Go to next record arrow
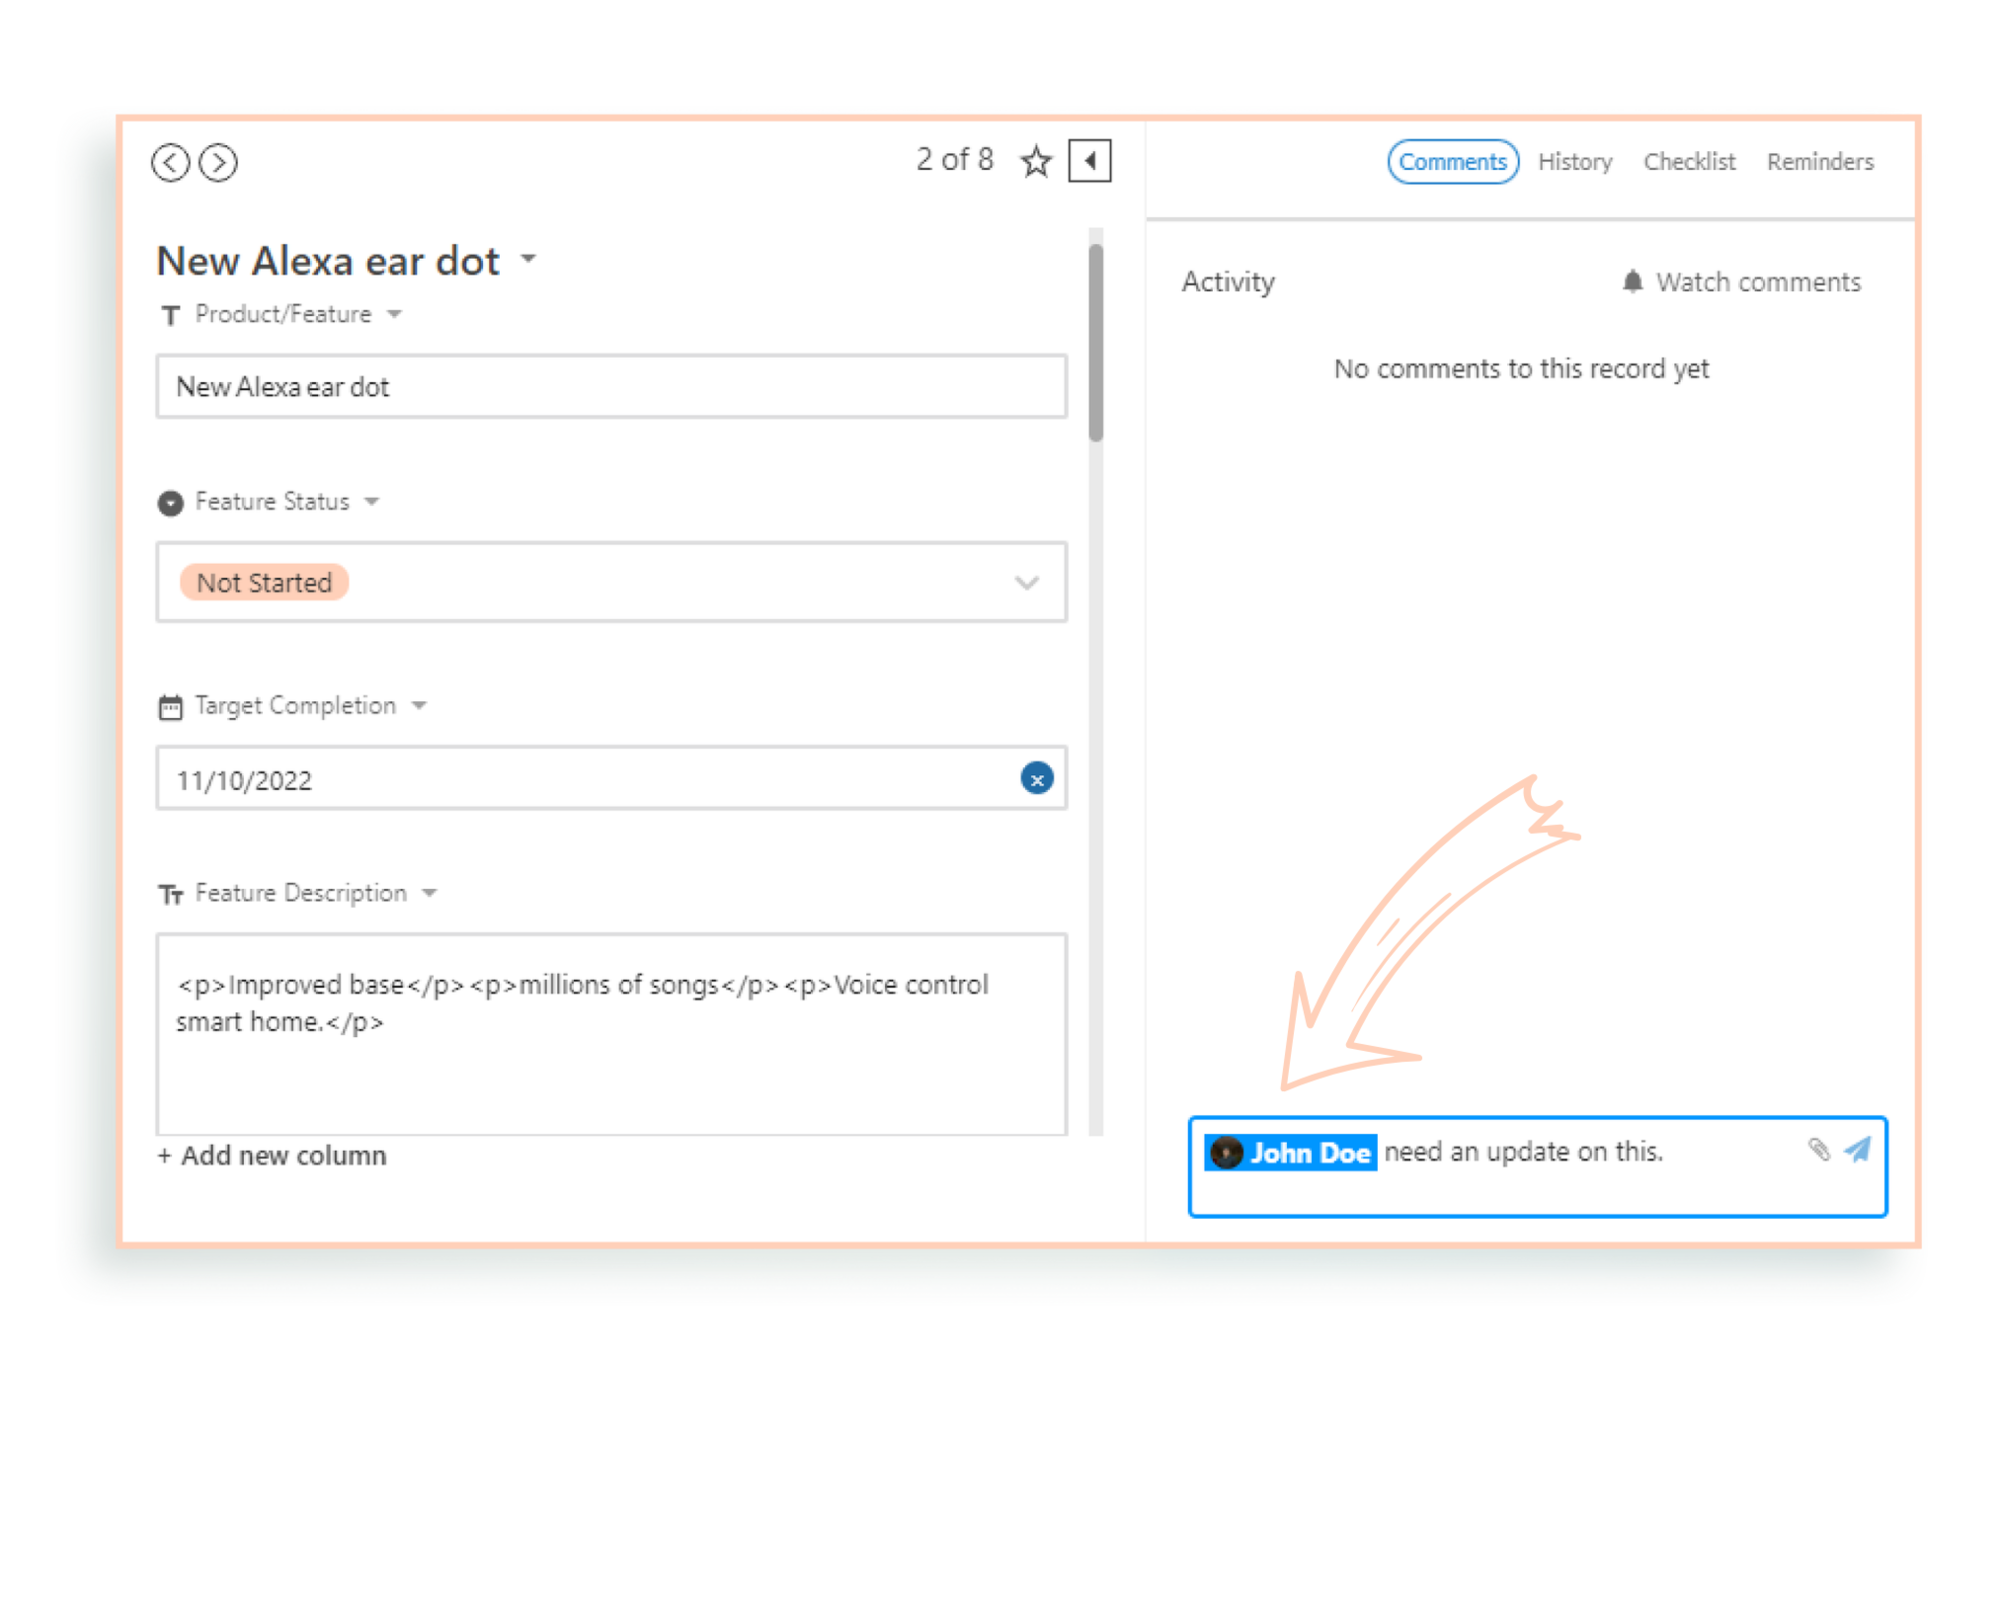The width and height of the screenshot is (2000, 1600). (x=218, y=162)
